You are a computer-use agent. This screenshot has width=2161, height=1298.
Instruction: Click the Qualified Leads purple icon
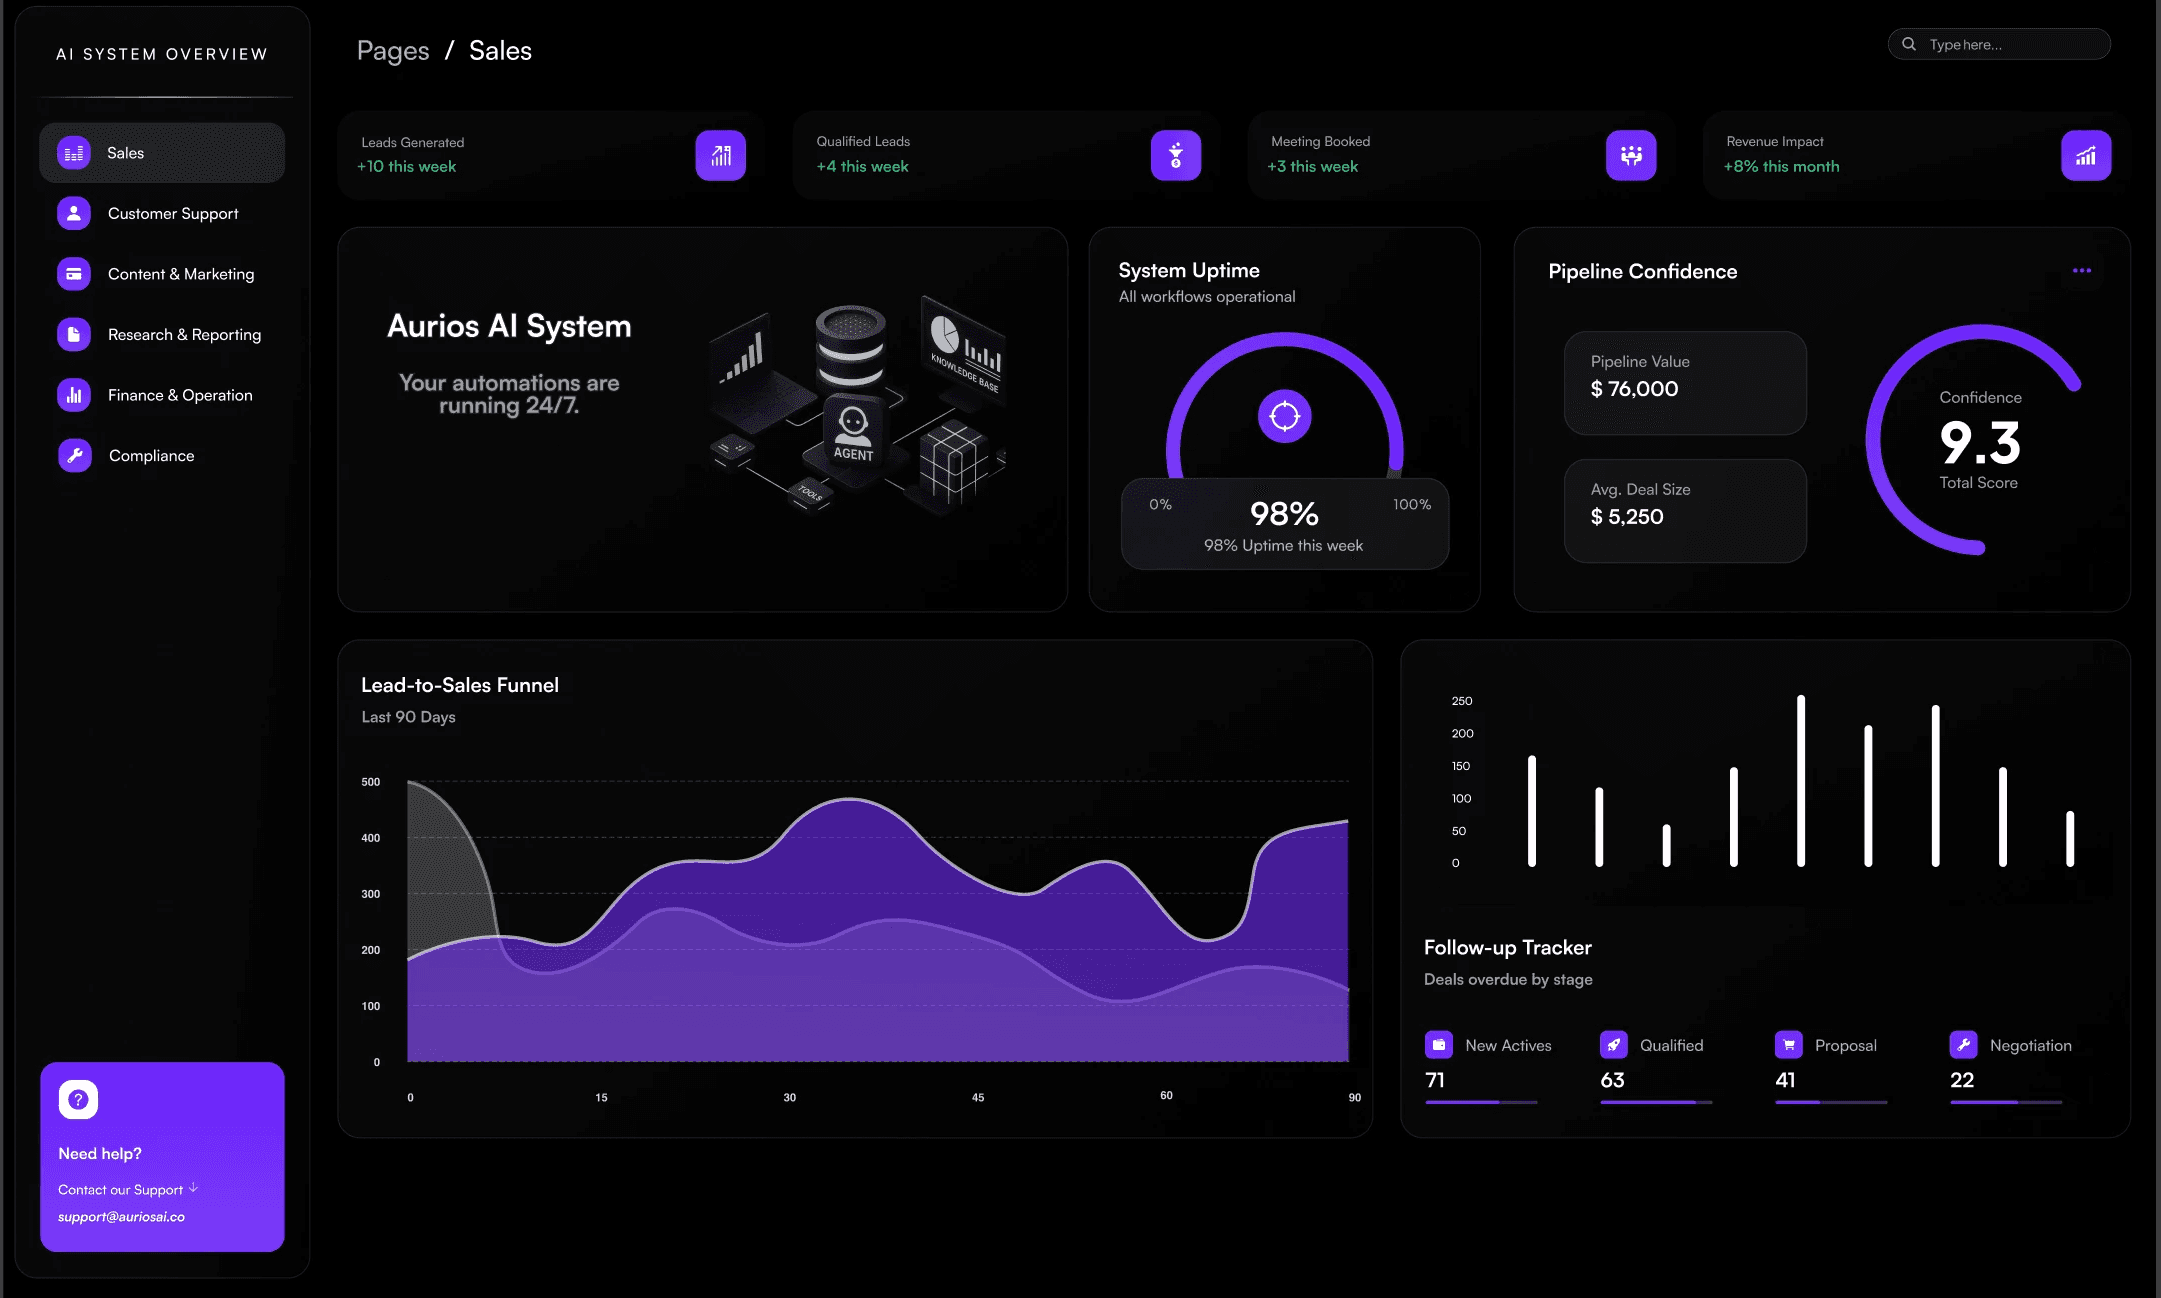(1175, 156)
